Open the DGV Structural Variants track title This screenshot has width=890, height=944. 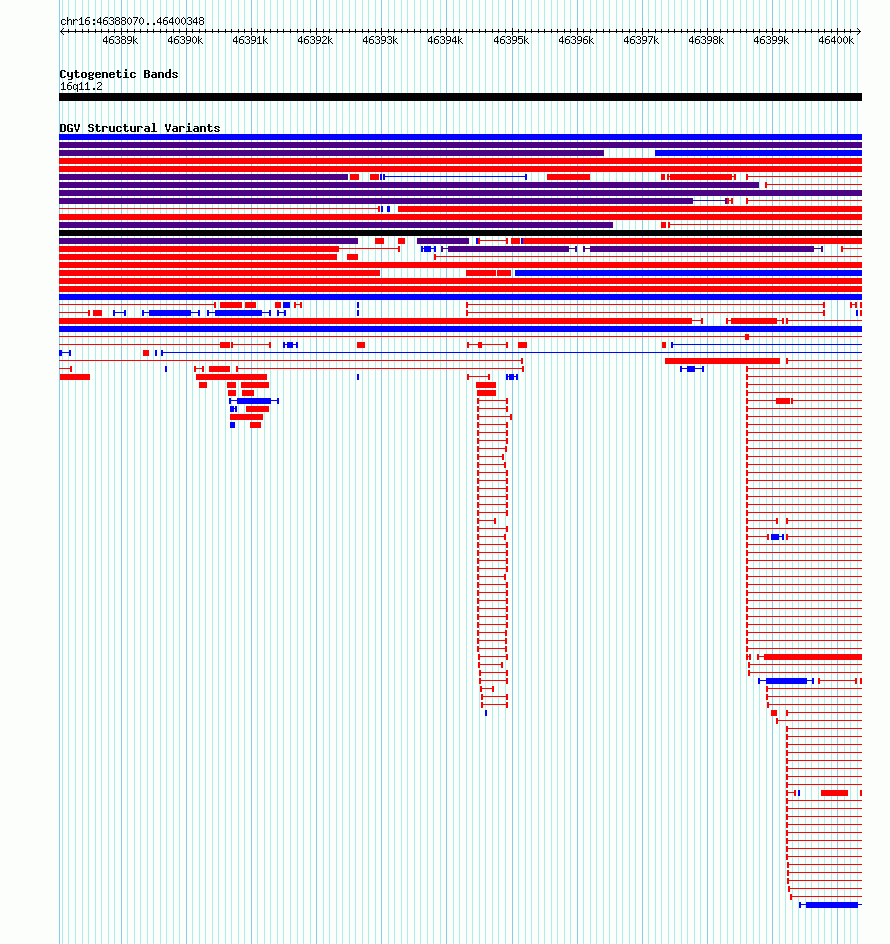pyautogui.click(x=140, y=128)
